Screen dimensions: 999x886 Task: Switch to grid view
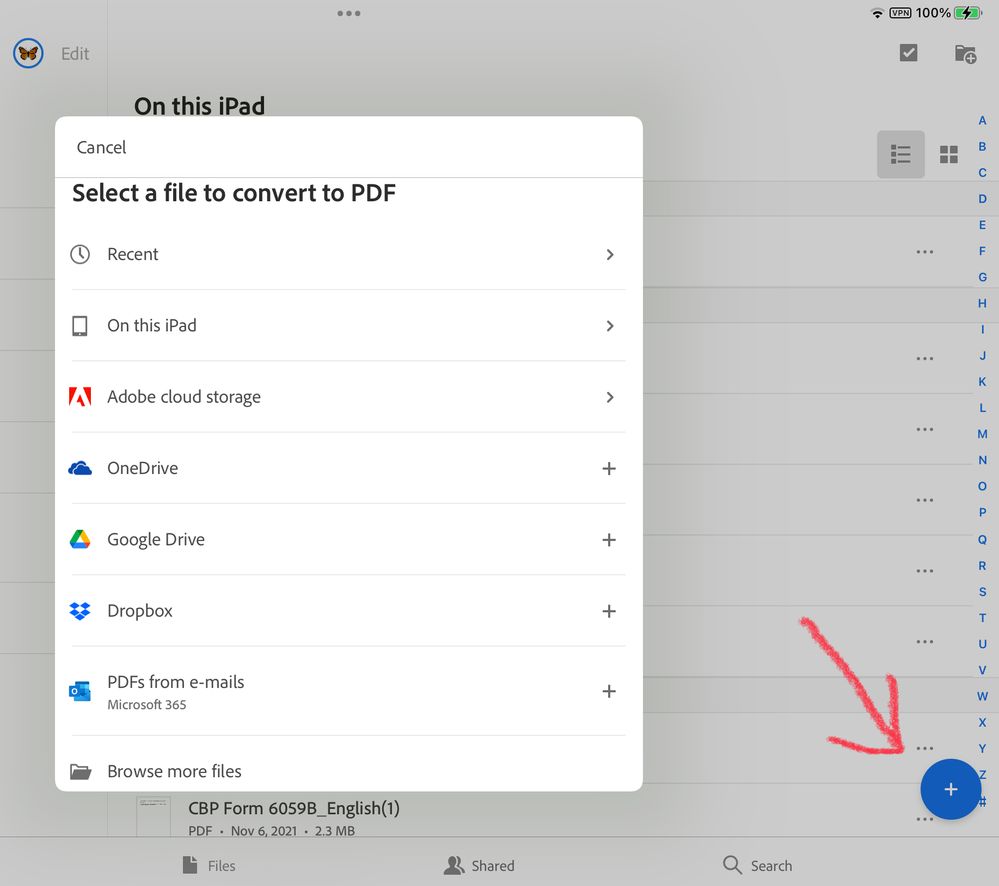click(x=949, y=154)
